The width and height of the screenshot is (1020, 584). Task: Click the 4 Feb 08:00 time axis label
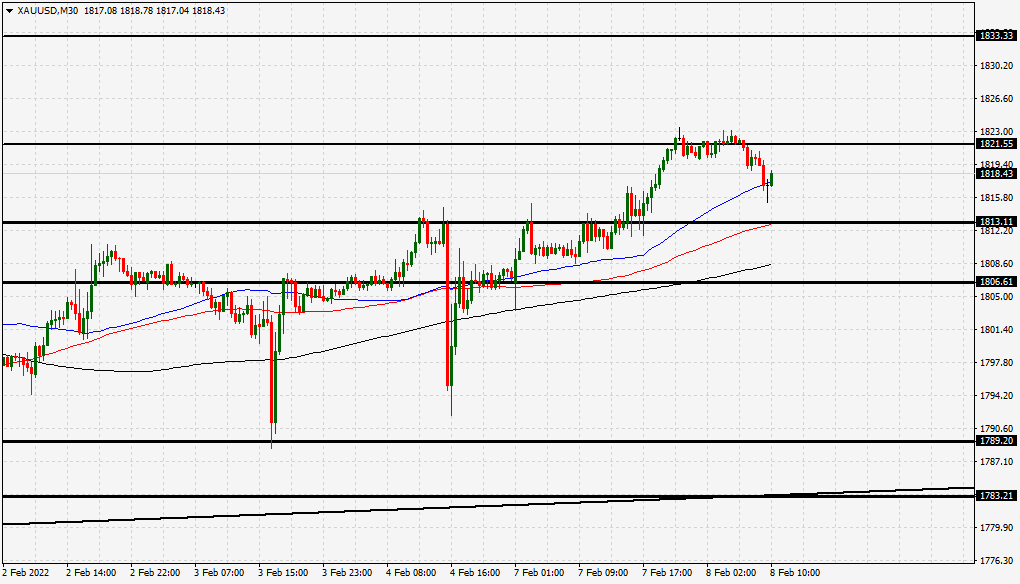tap(412, 573)
